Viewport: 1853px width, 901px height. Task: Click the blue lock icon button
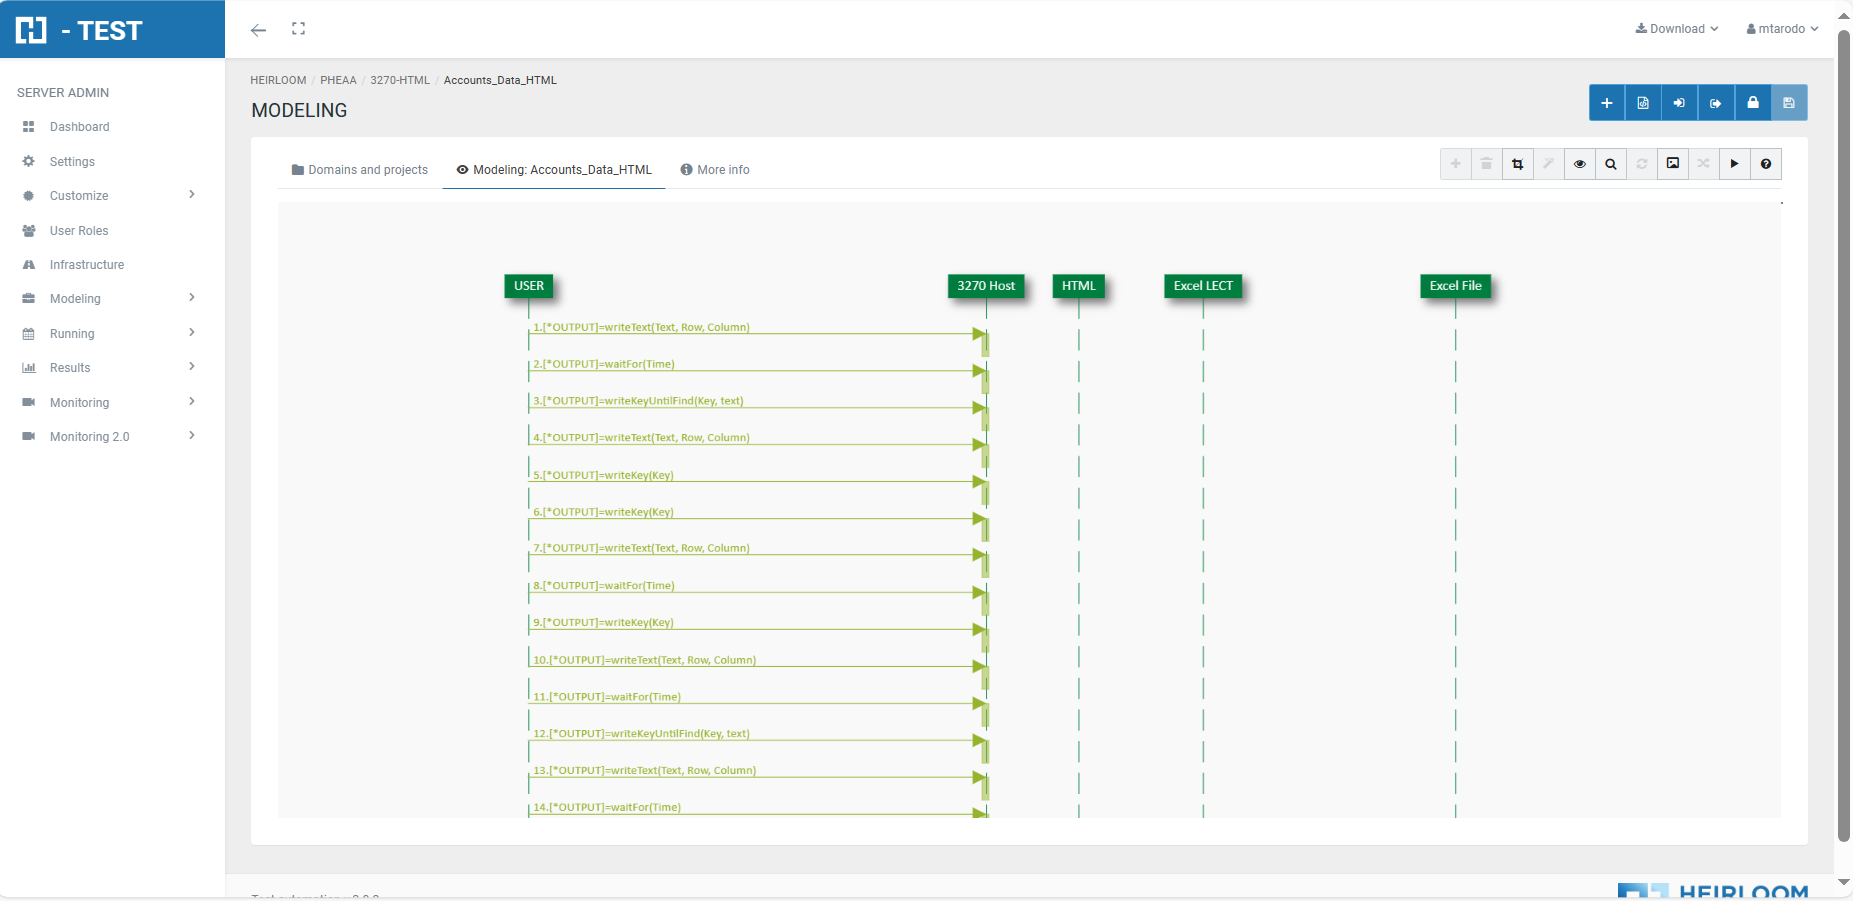click(x=1752, y=103)
